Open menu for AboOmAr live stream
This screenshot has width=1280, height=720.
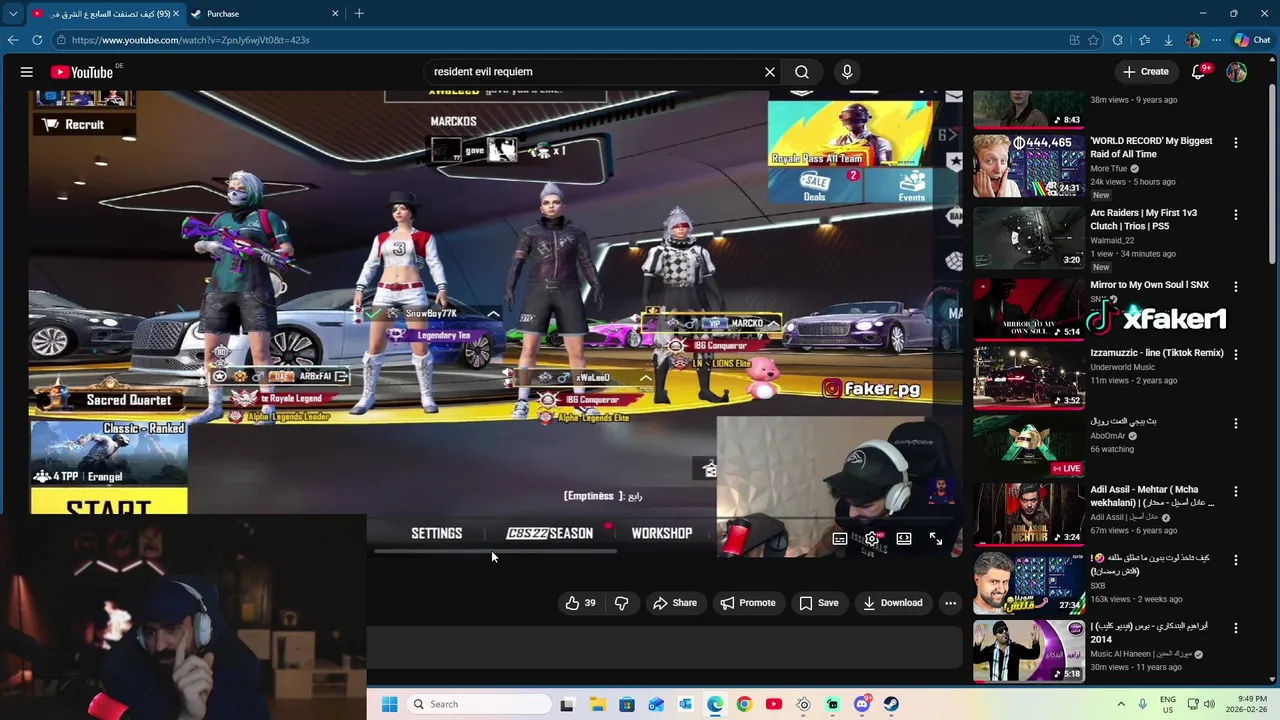tap(1236, 423)
